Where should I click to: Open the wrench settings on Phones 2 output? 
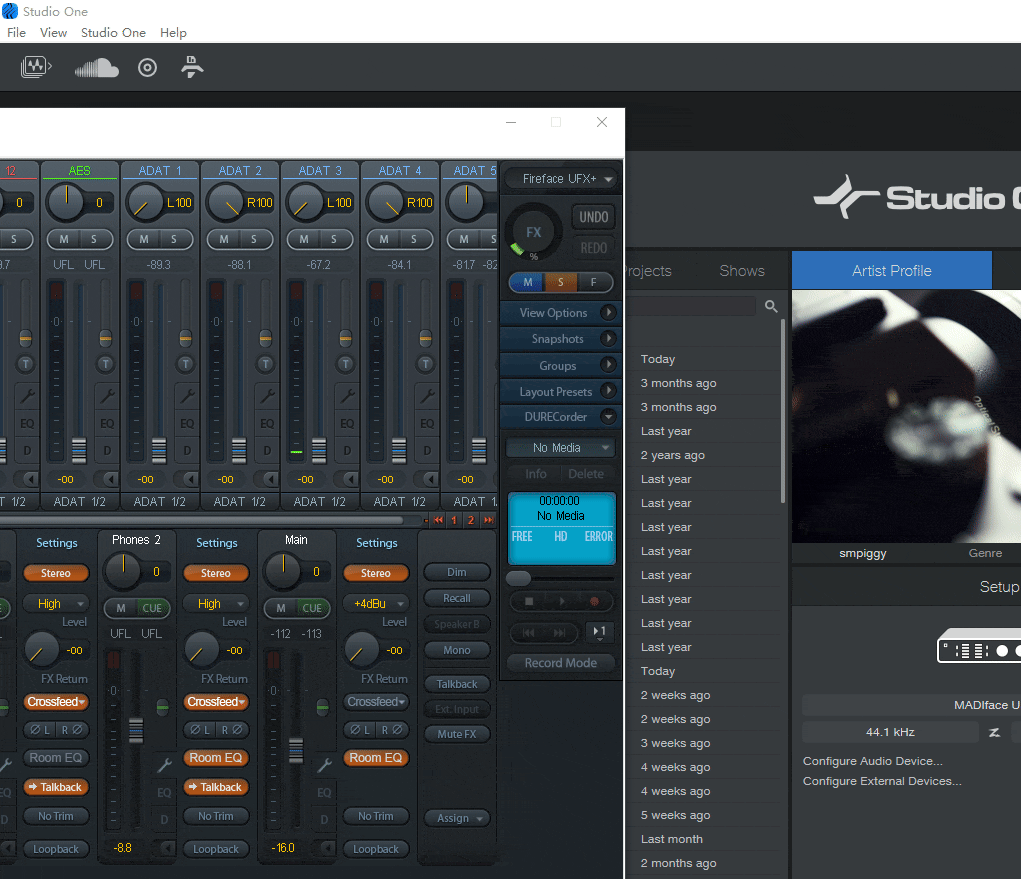pos(164,765)
